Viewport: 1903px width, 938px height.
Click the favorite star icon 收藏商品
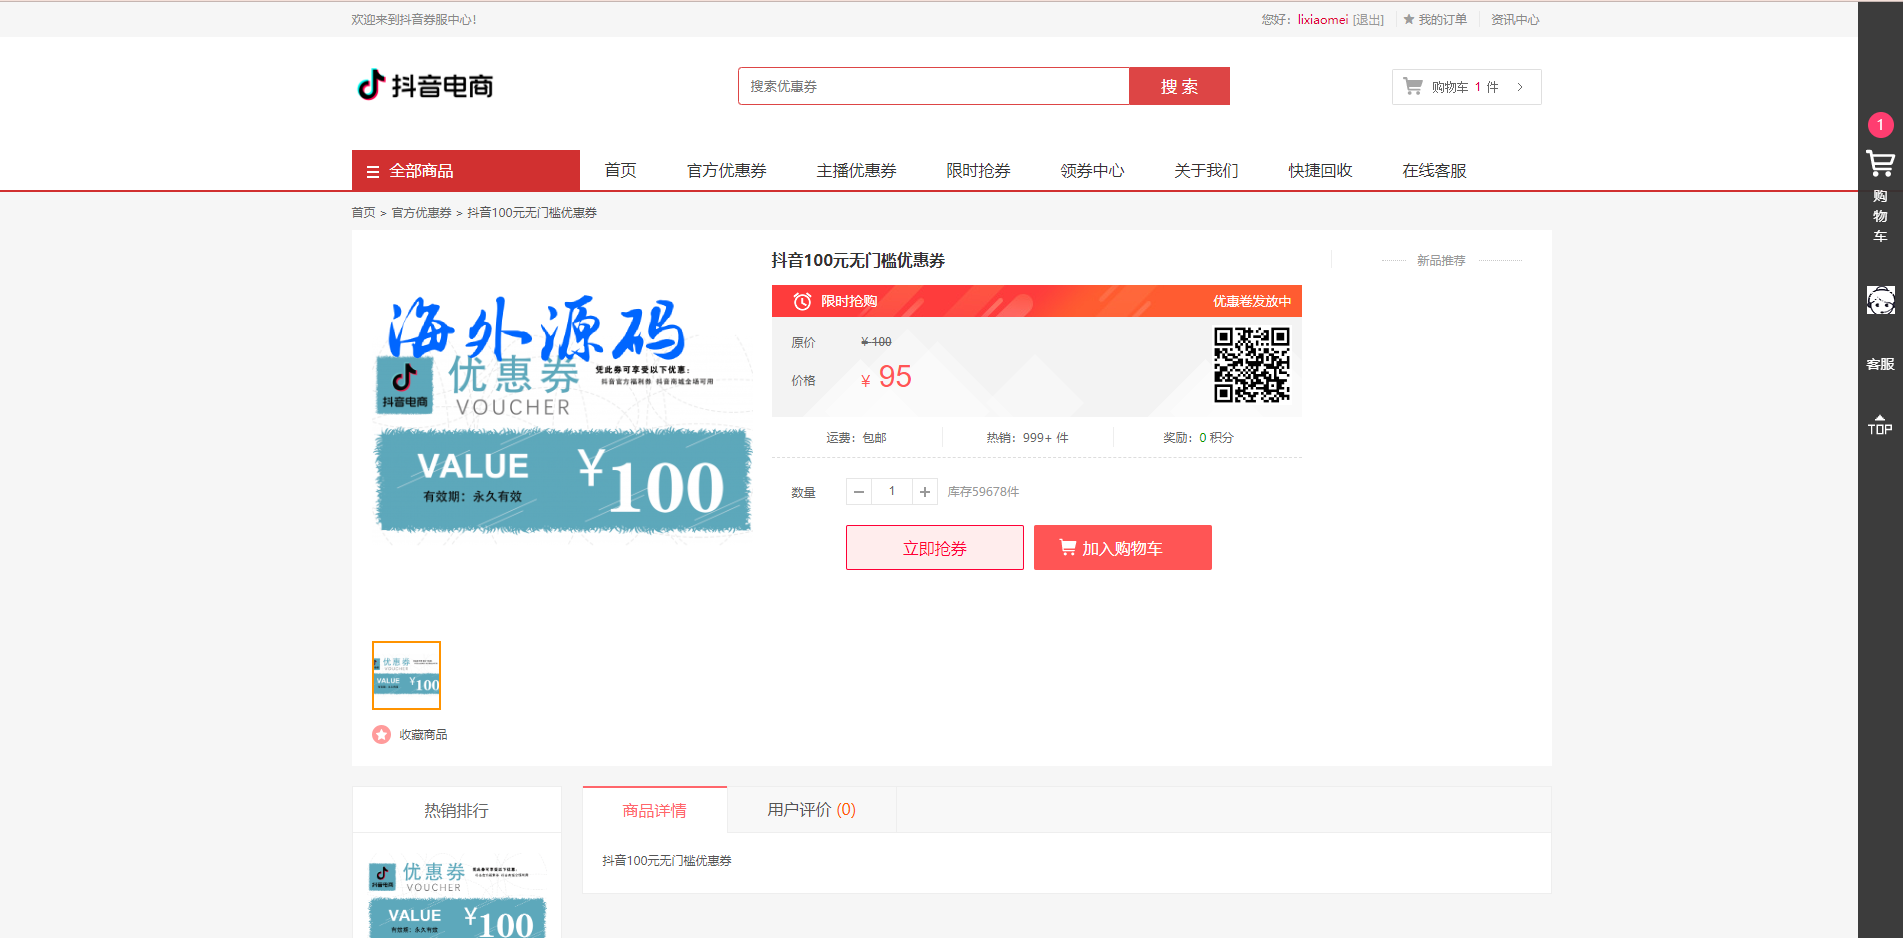click(x=381, y=735)
